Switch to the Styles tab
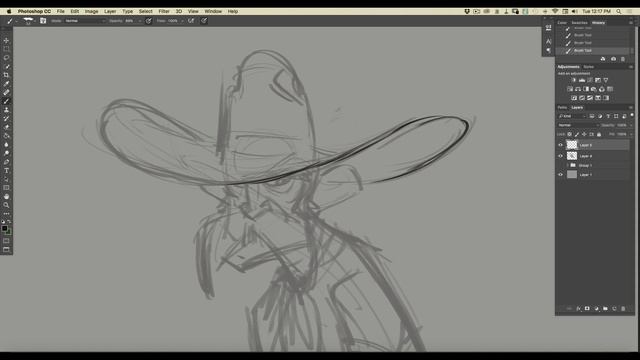640x360 pixels. [x=589, y=67]
